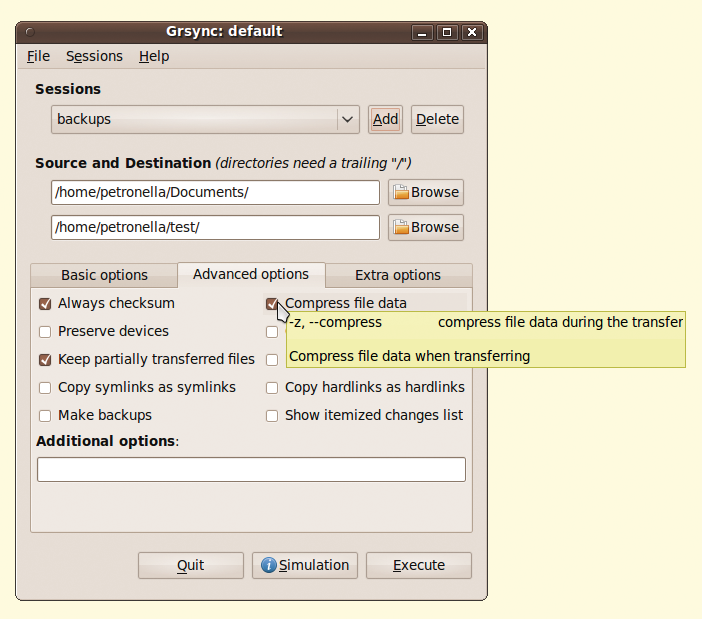Click the info icon on Simulation button
The image size is (702, 619).
[269, 565]
